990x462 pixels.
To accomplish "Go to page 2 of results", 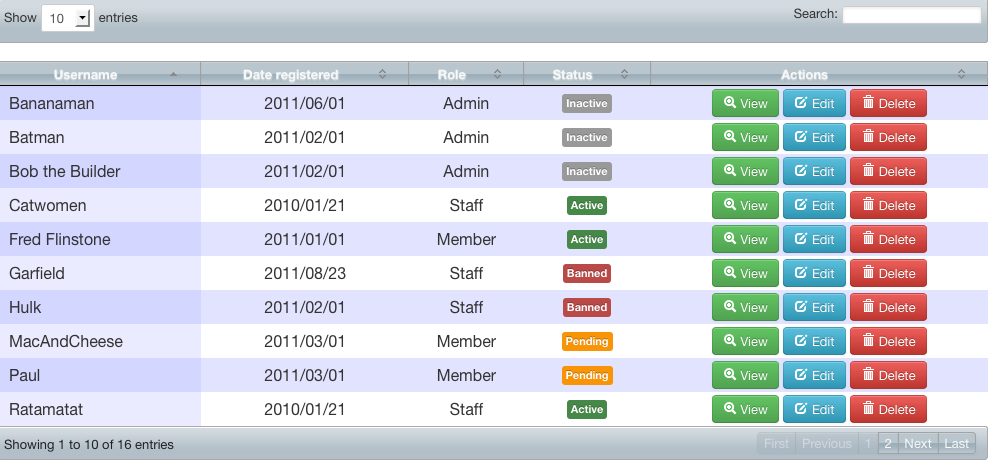I will (888, 444).
